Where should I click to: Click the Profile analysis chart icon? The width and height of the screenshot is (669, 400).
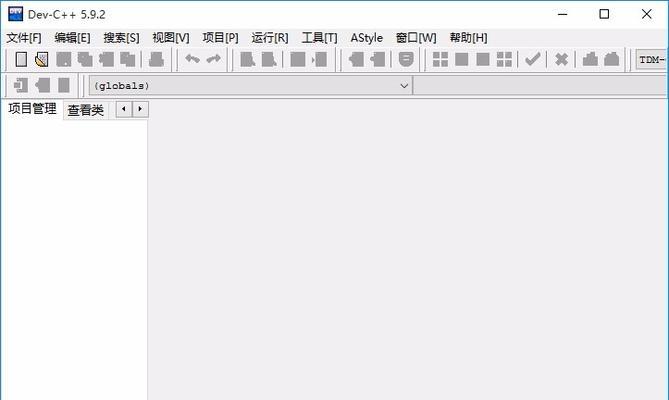(590, 59)
